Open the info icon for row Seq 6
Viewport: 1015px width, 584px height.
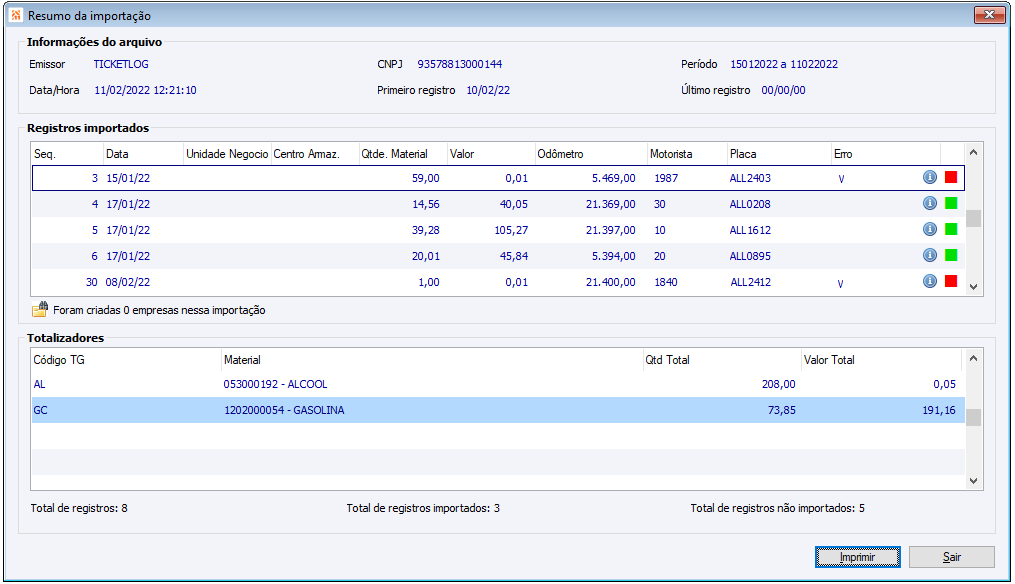(930, 255)
